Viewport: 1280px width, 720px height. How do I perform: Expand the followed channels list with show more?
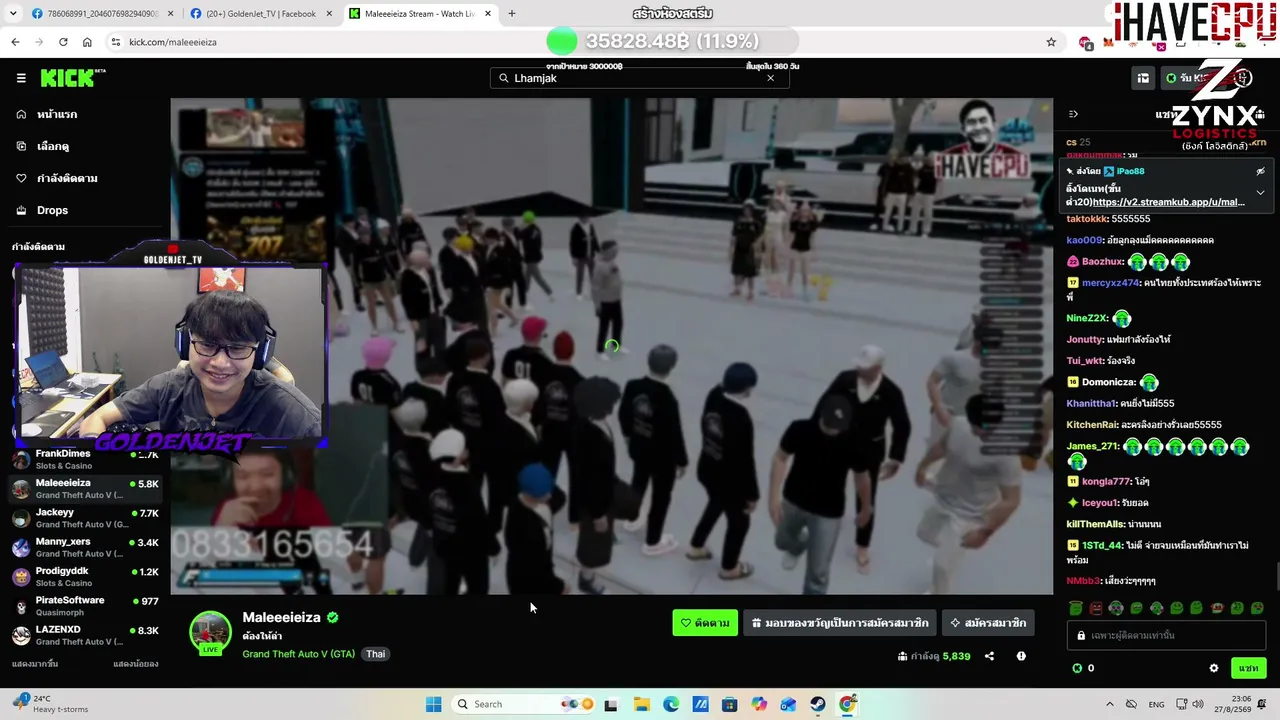[35, 664]
